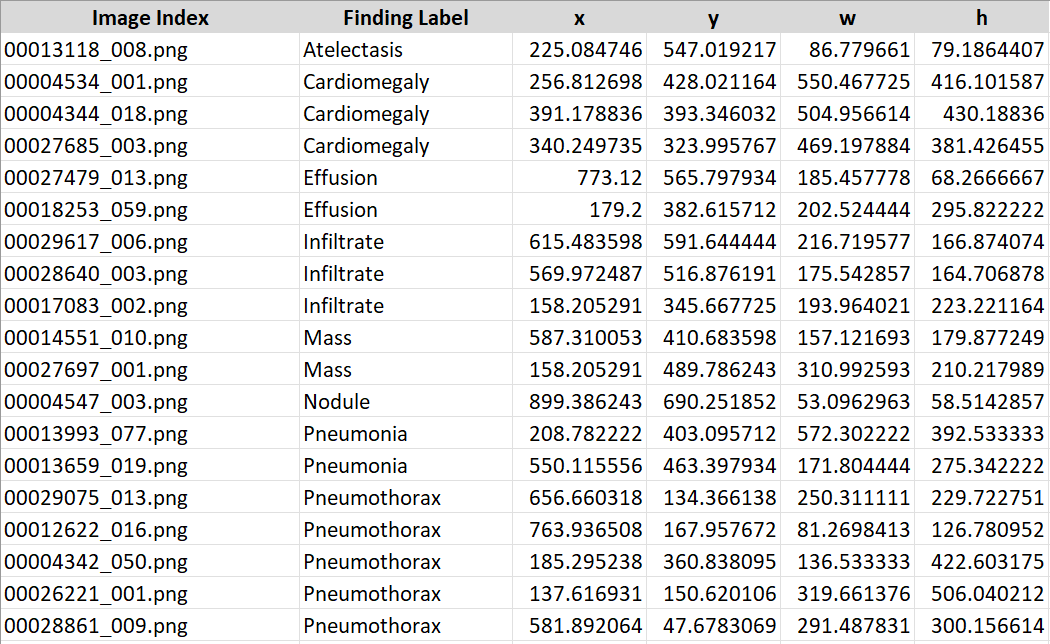Select cell 00028861_009.png
Image resolution: width=1050 pixels, height=644 pixels.
[150, 626]
